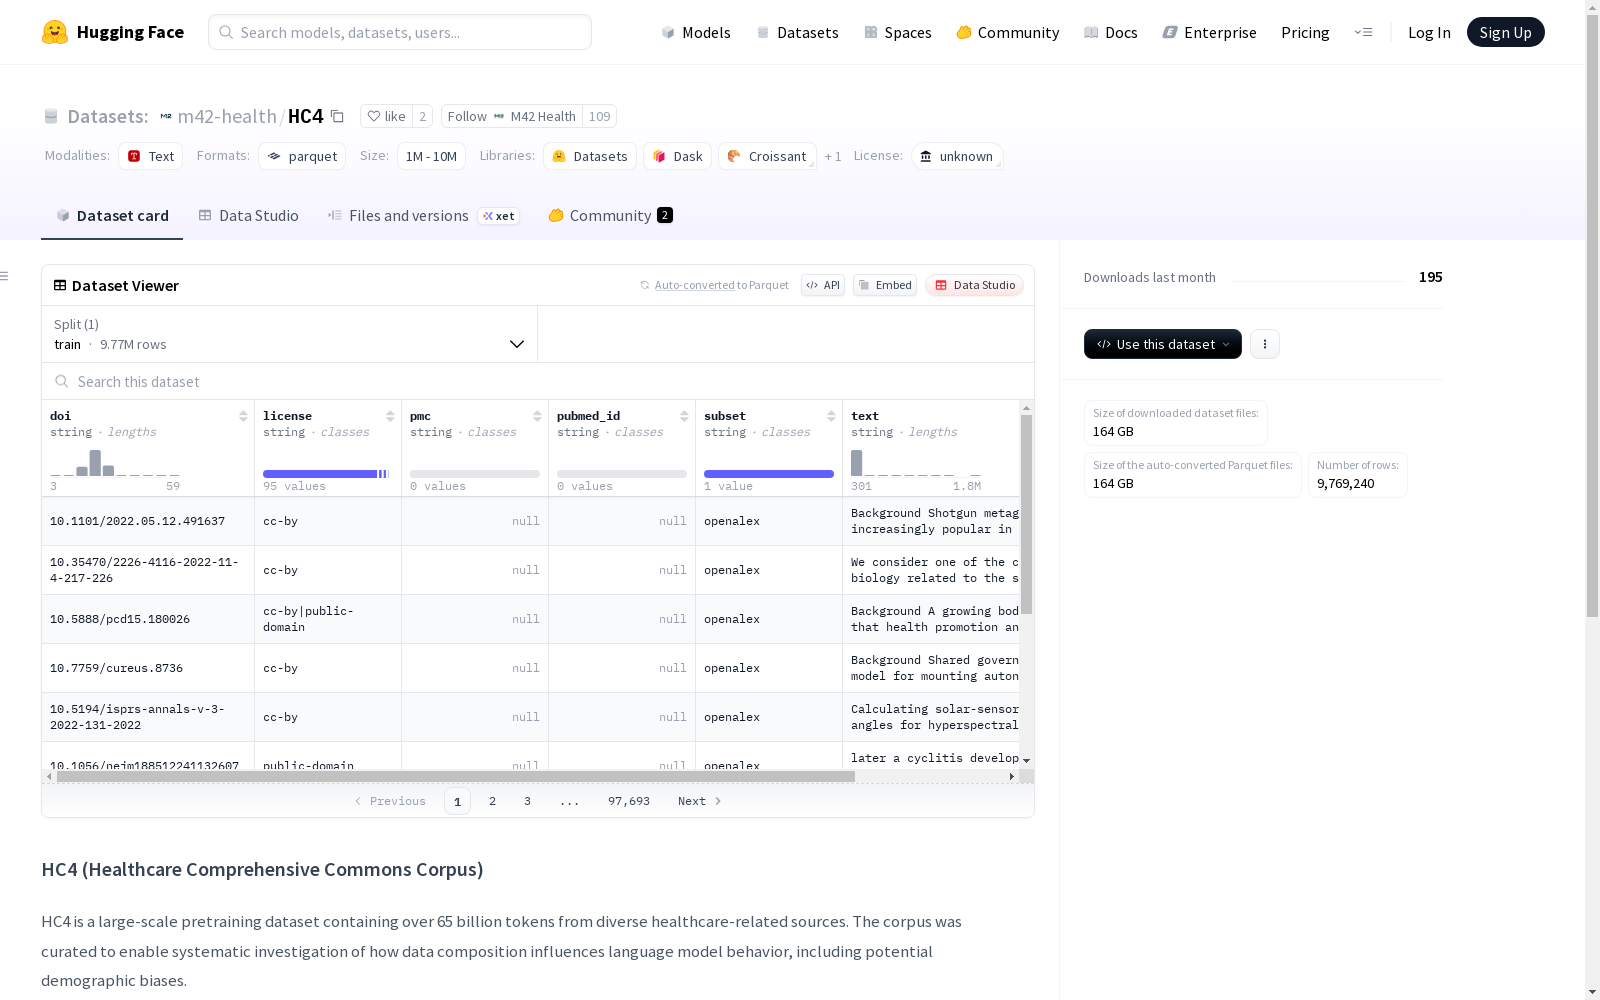Open Datasets page in top navigation

(x=797, y=32)
